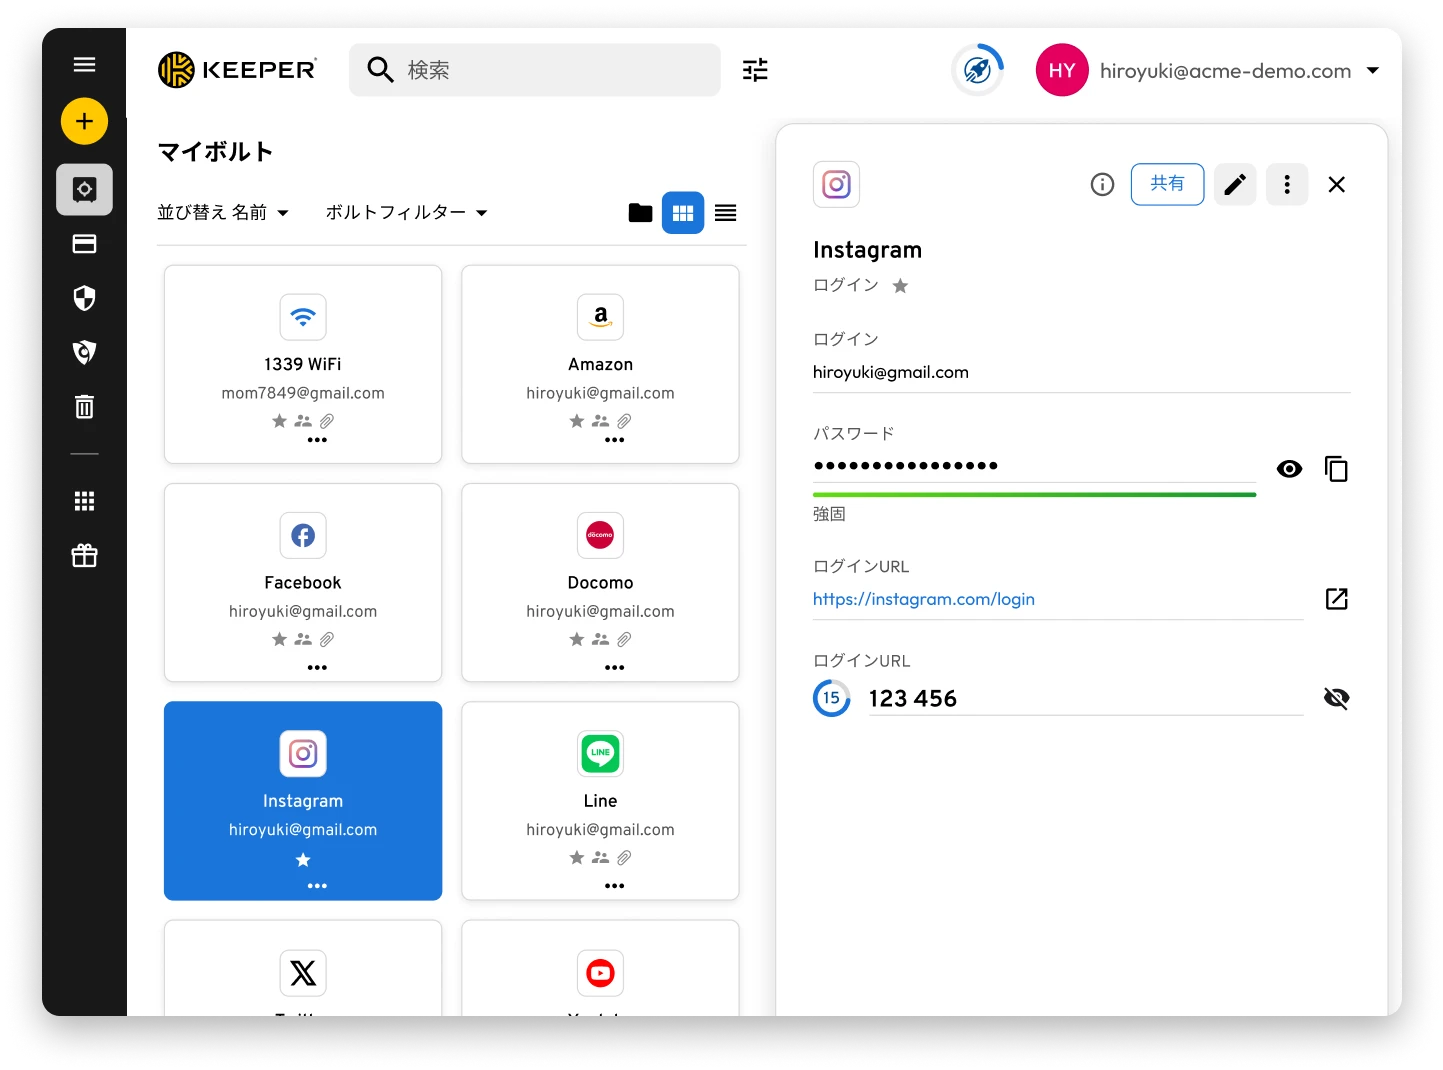This screenshot has width=1443, height=1070.
Task: Click the search magnifier icon
Action: pos(380,70)
